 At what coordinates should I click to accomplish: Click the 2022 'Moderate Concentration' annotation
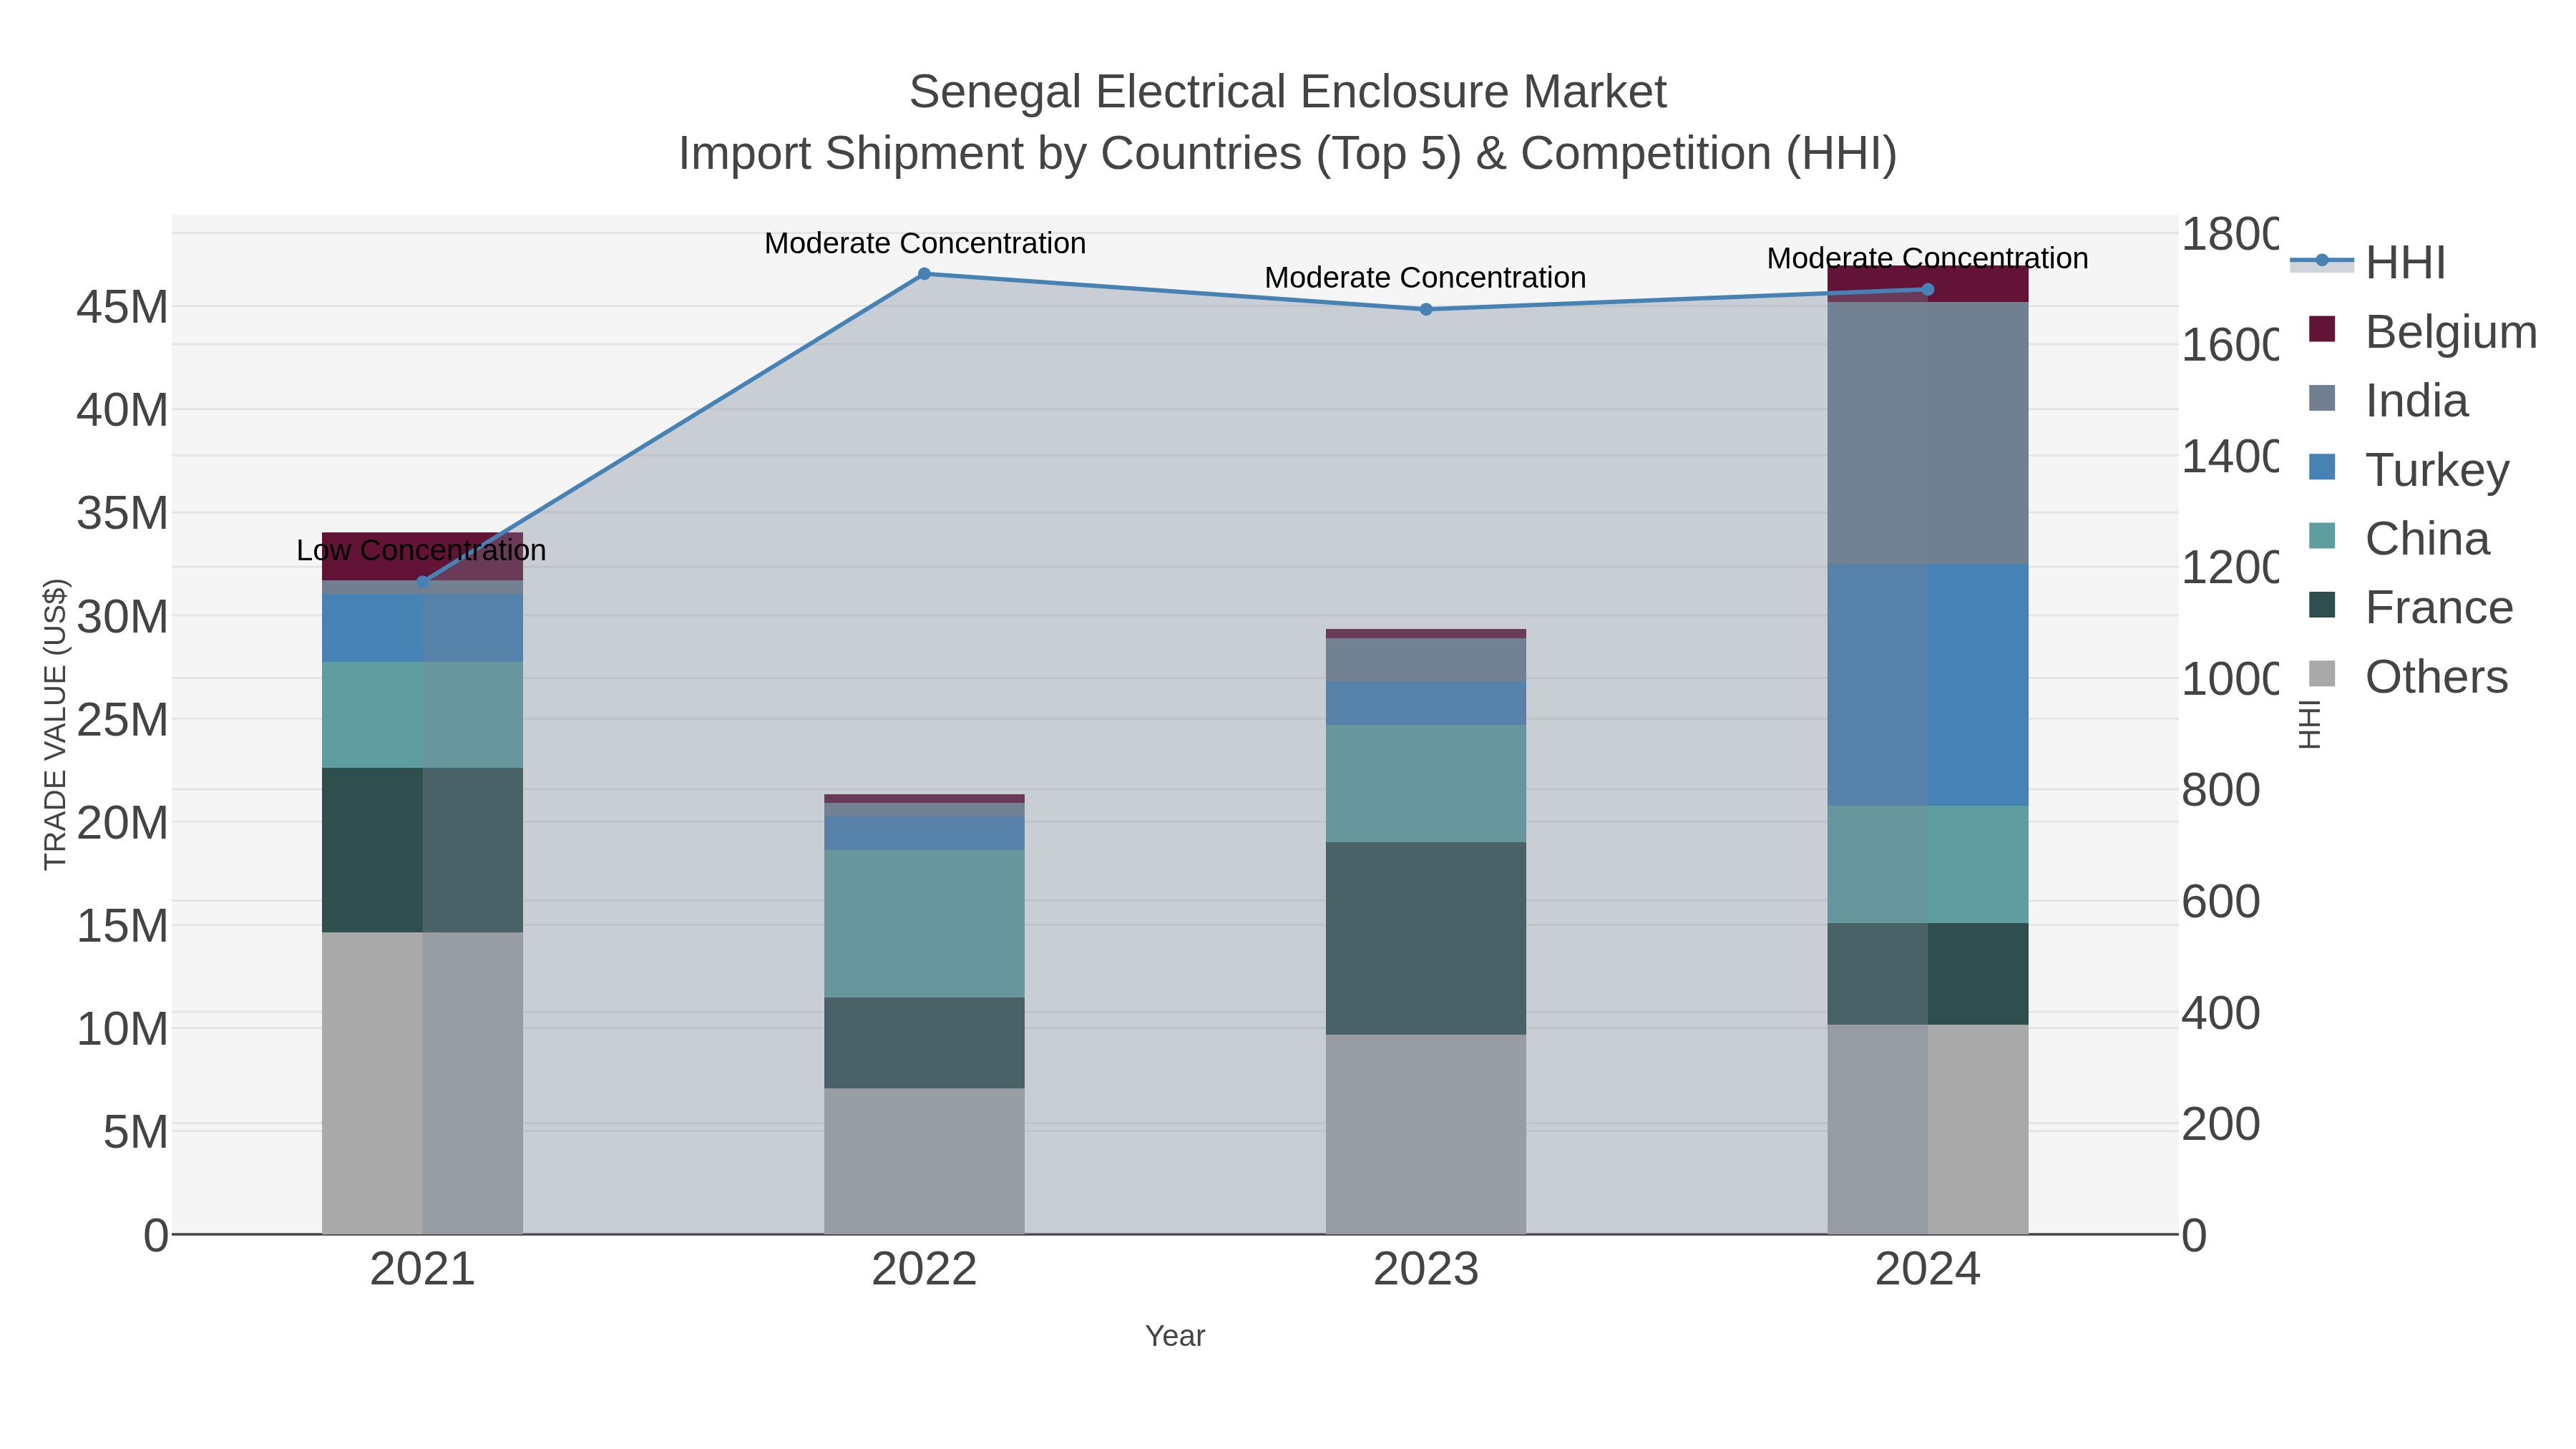925,243
